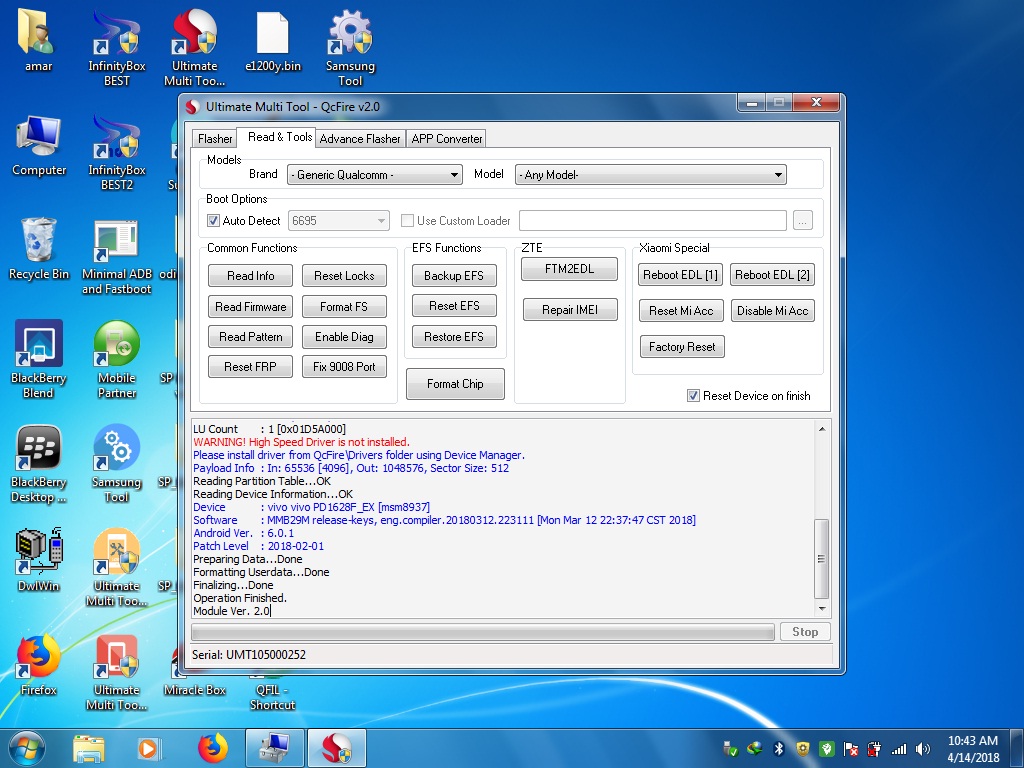Click the Restore EFS button
Viewport: 1024px width, 768px height.
click(454, 336)
